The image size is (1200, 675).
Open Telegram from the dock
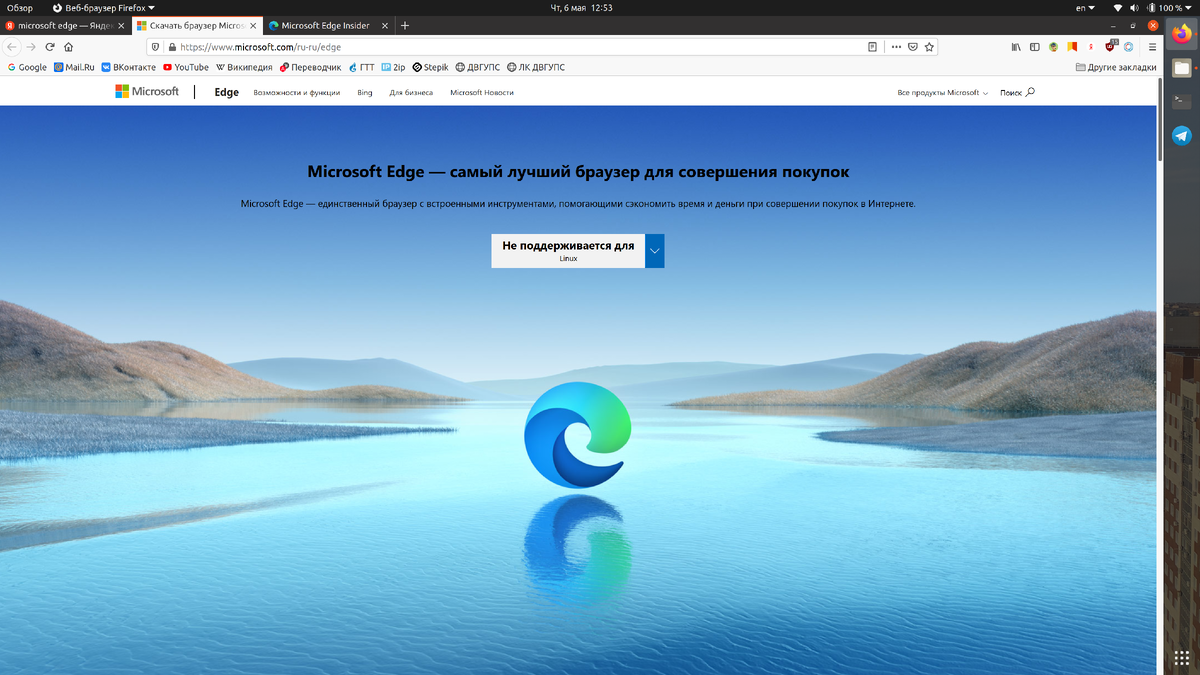tap(1182, 136)
